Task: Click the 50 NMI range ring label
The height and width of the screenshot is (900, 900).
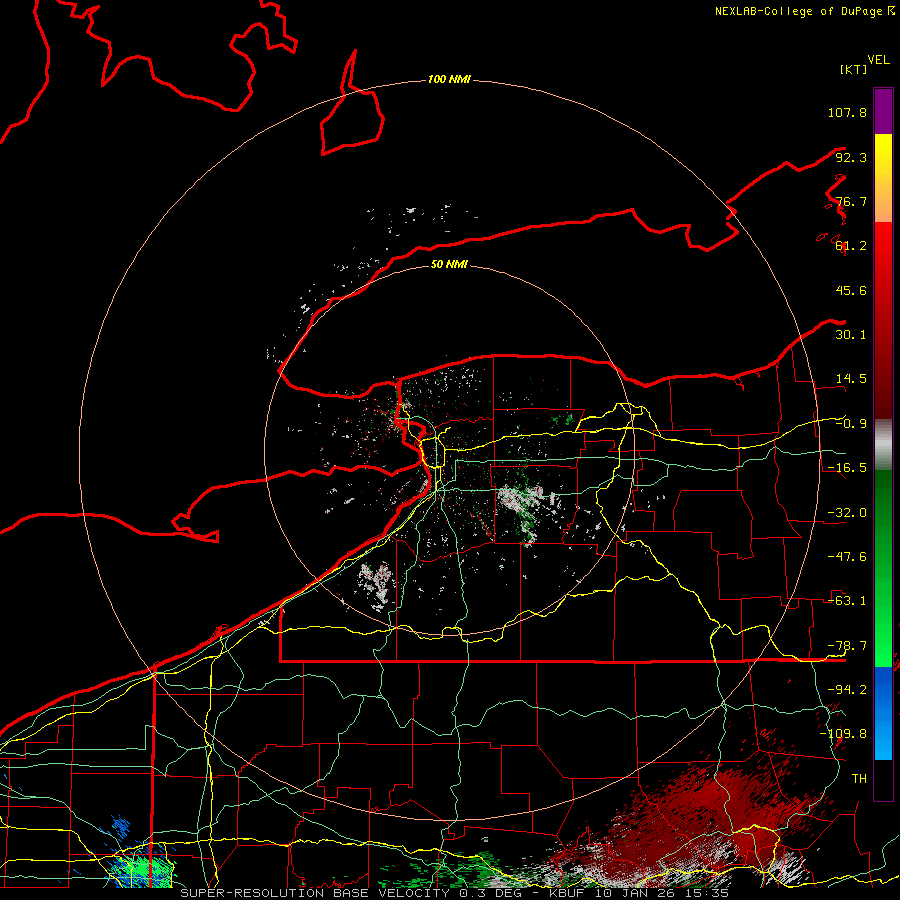Action: [x=449, y=264]
